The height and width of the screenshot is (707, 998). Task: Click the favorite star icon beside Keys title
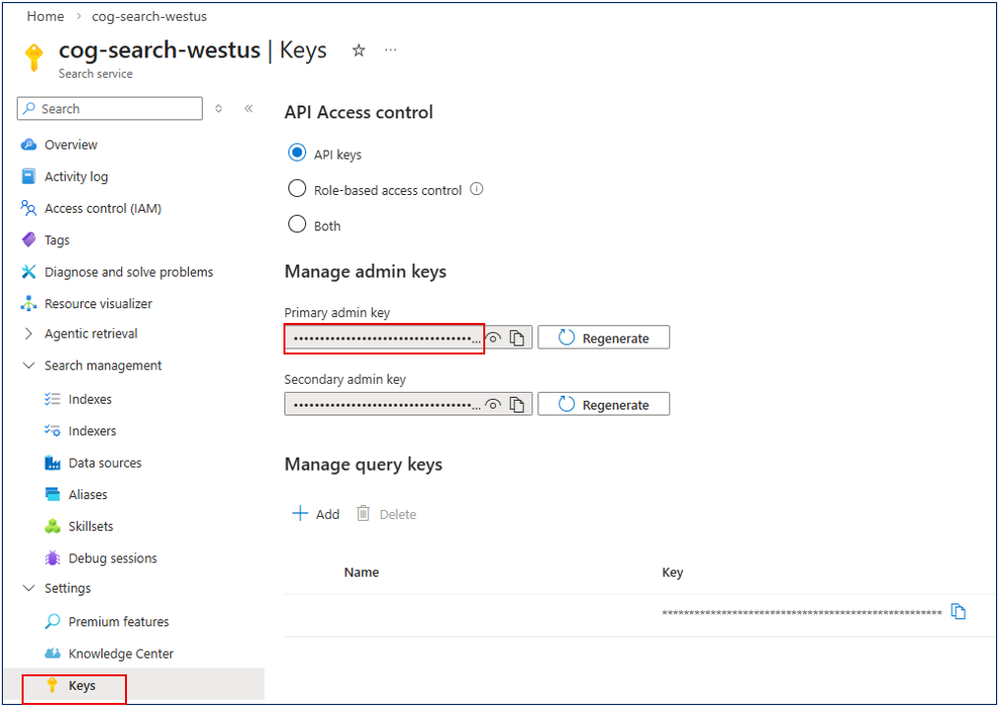click(359, 50)
